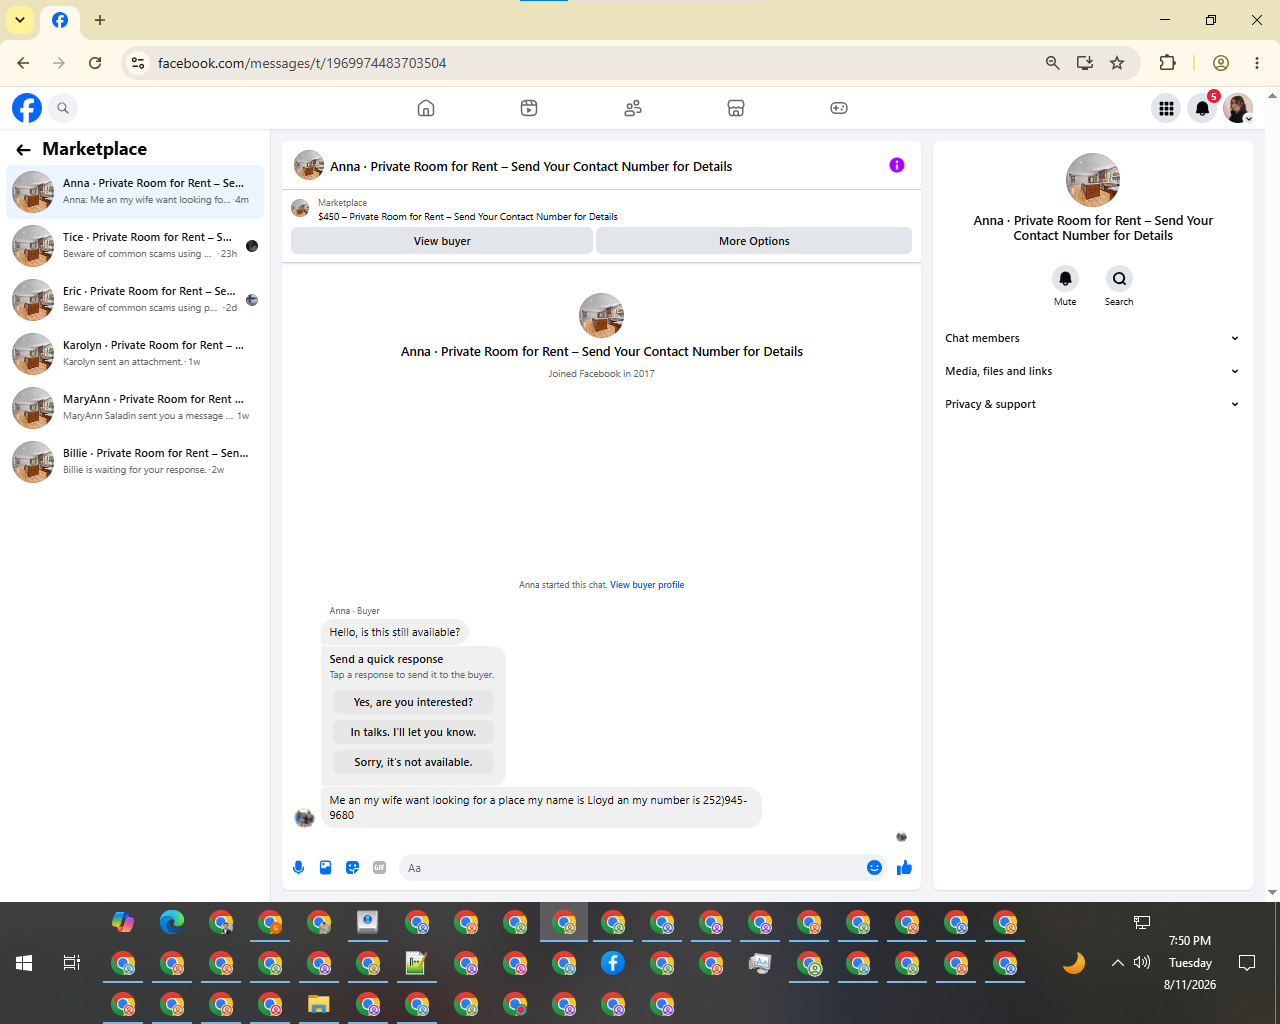This screenshot has width=1280, height=1024.
Task: Click the listing thumbnail in Marketplace banner
Action: pyautogui.click(x=300, y=208)
